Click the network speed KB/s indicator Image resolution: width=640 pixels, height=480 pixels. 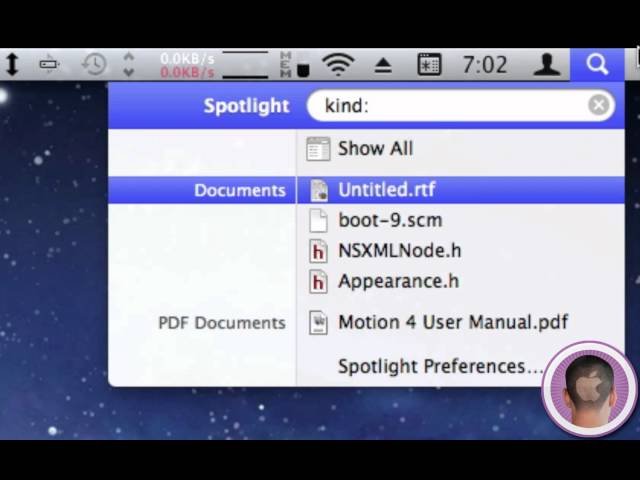point(187,65)
